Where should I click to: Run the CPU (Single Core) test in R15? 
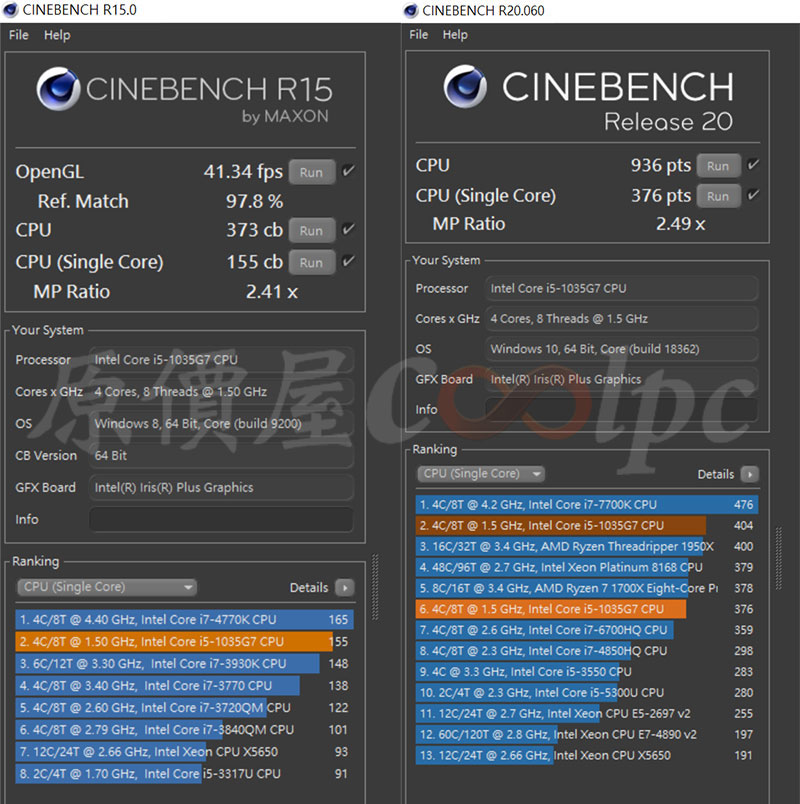311,262
